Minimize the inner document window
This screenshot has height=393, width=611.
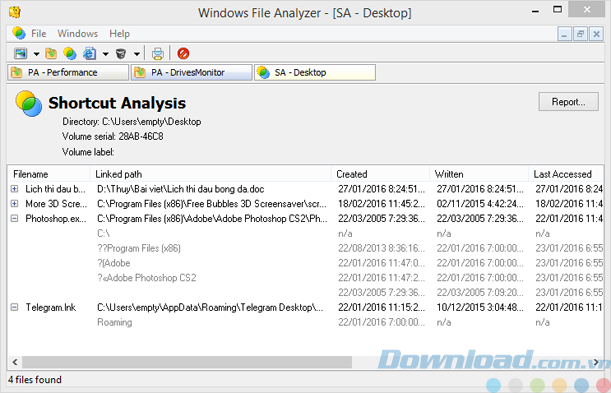click(x=564, y=34)
